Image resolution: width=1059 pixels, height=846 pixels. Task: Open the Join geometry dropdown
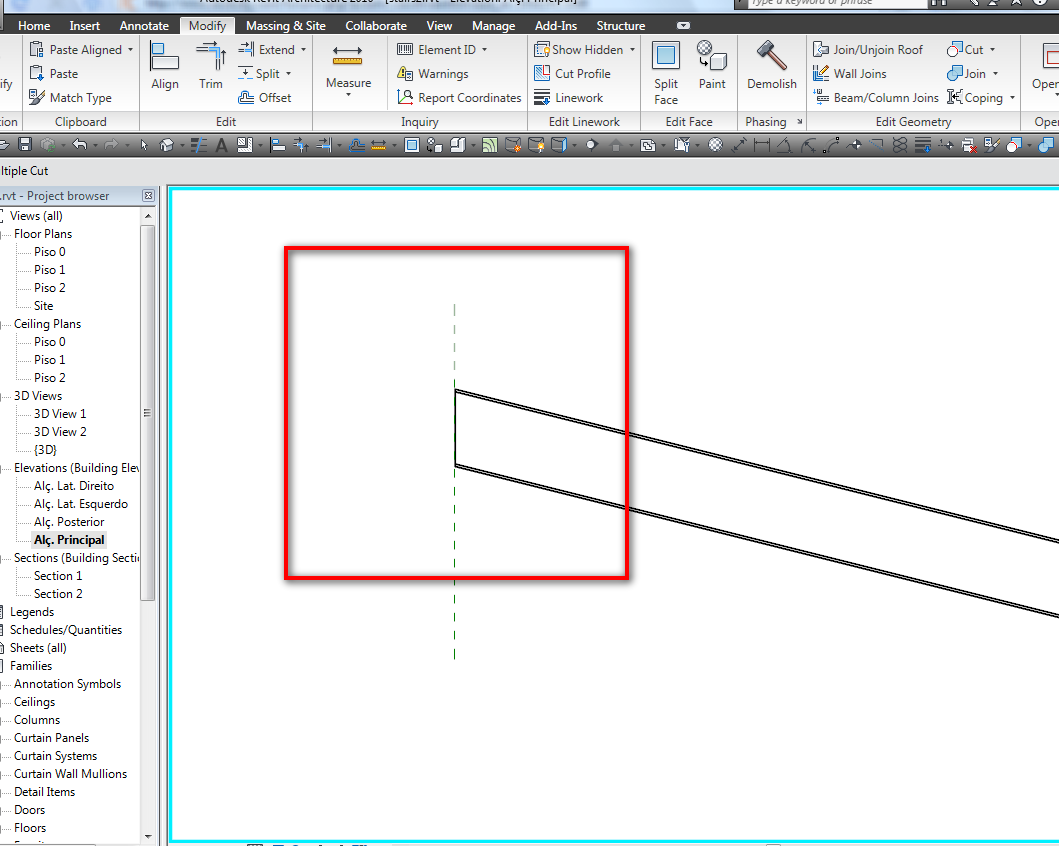point(995,74)
